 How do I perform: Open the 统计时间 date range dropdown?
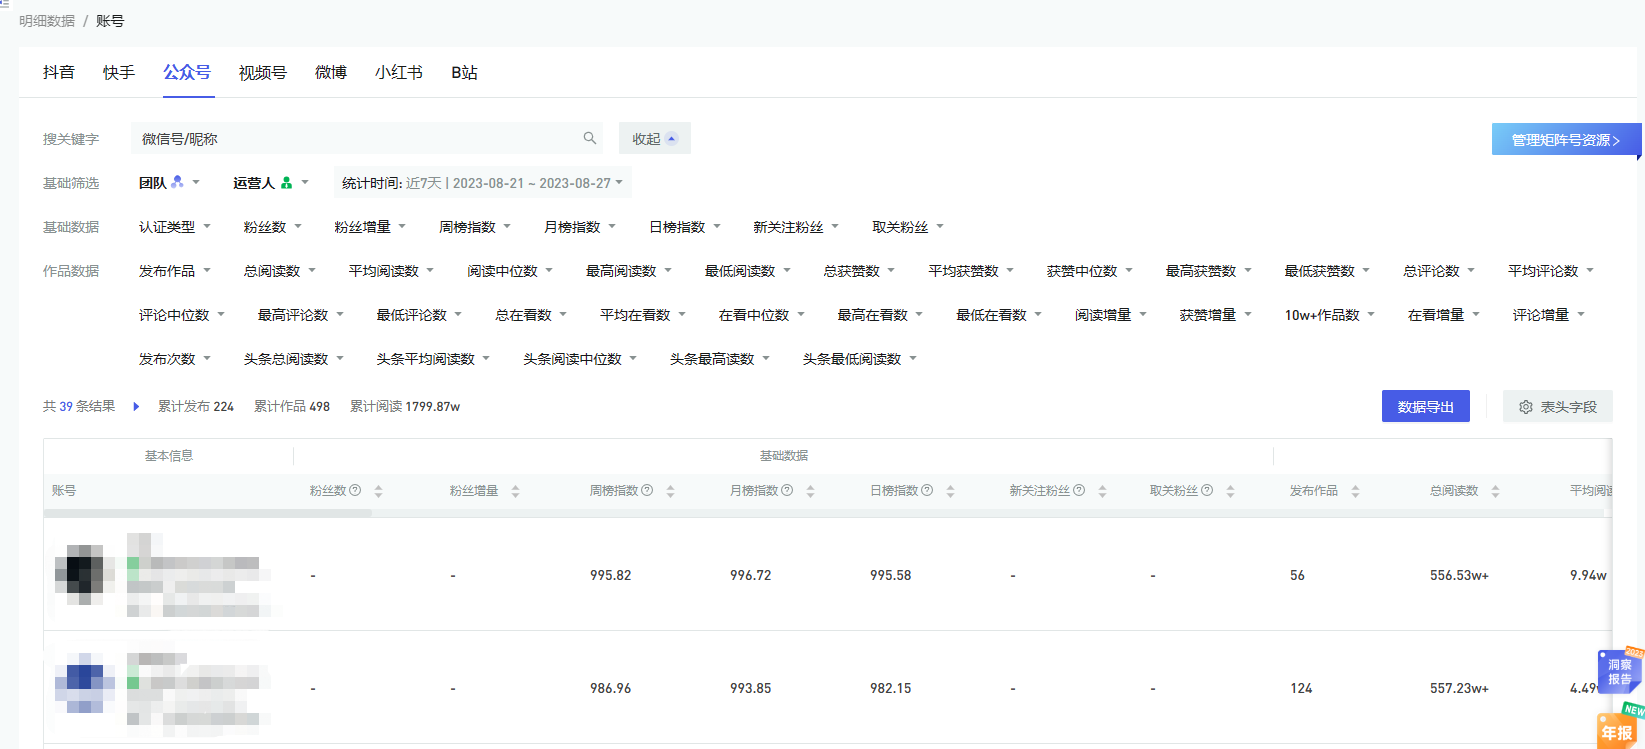coord(483,182)
